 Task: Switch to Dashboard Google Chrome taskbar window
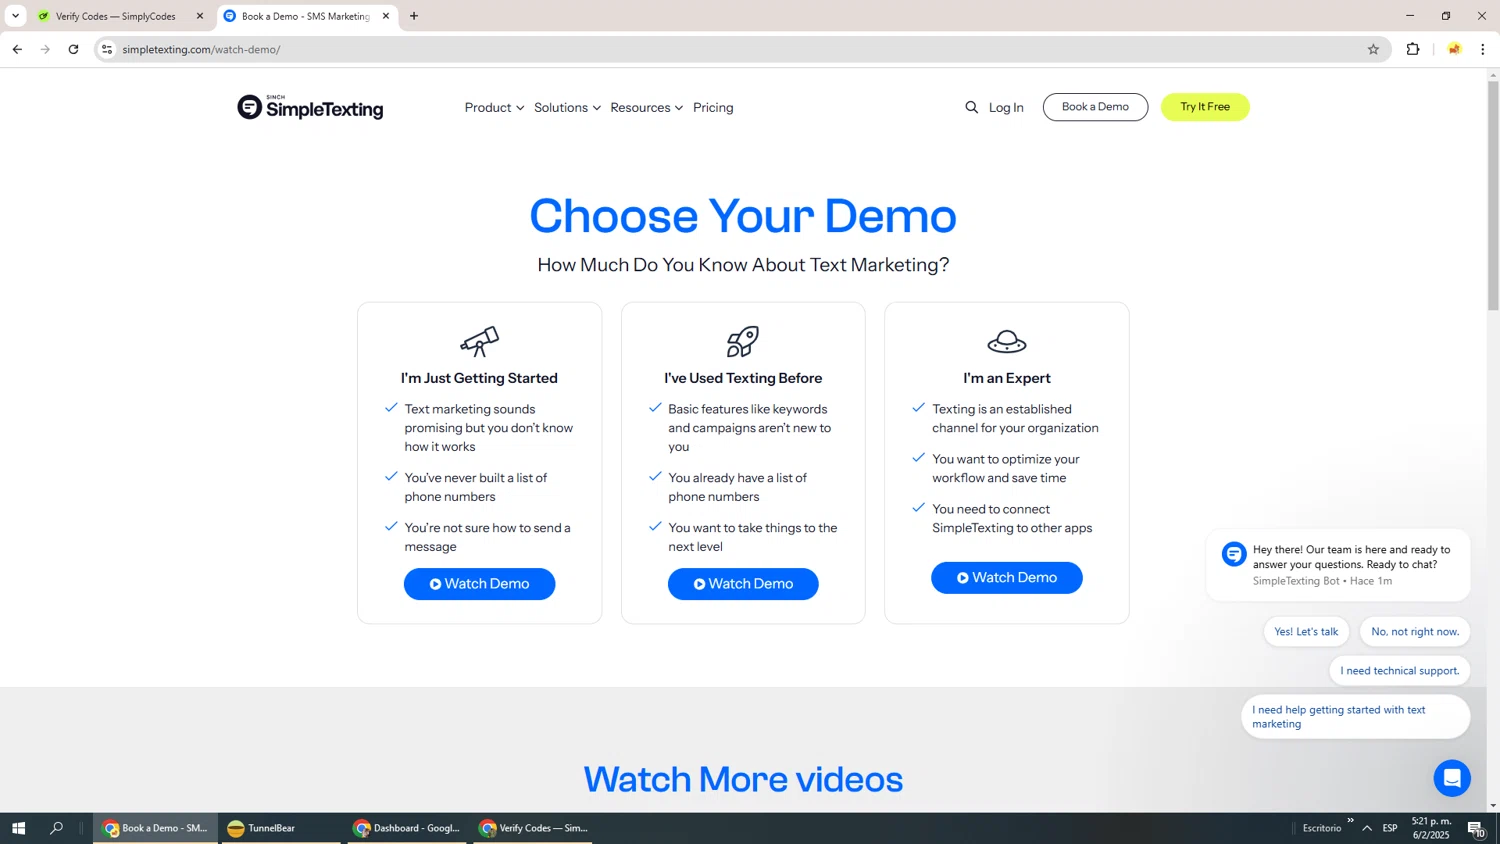click(x=407, y=828)
